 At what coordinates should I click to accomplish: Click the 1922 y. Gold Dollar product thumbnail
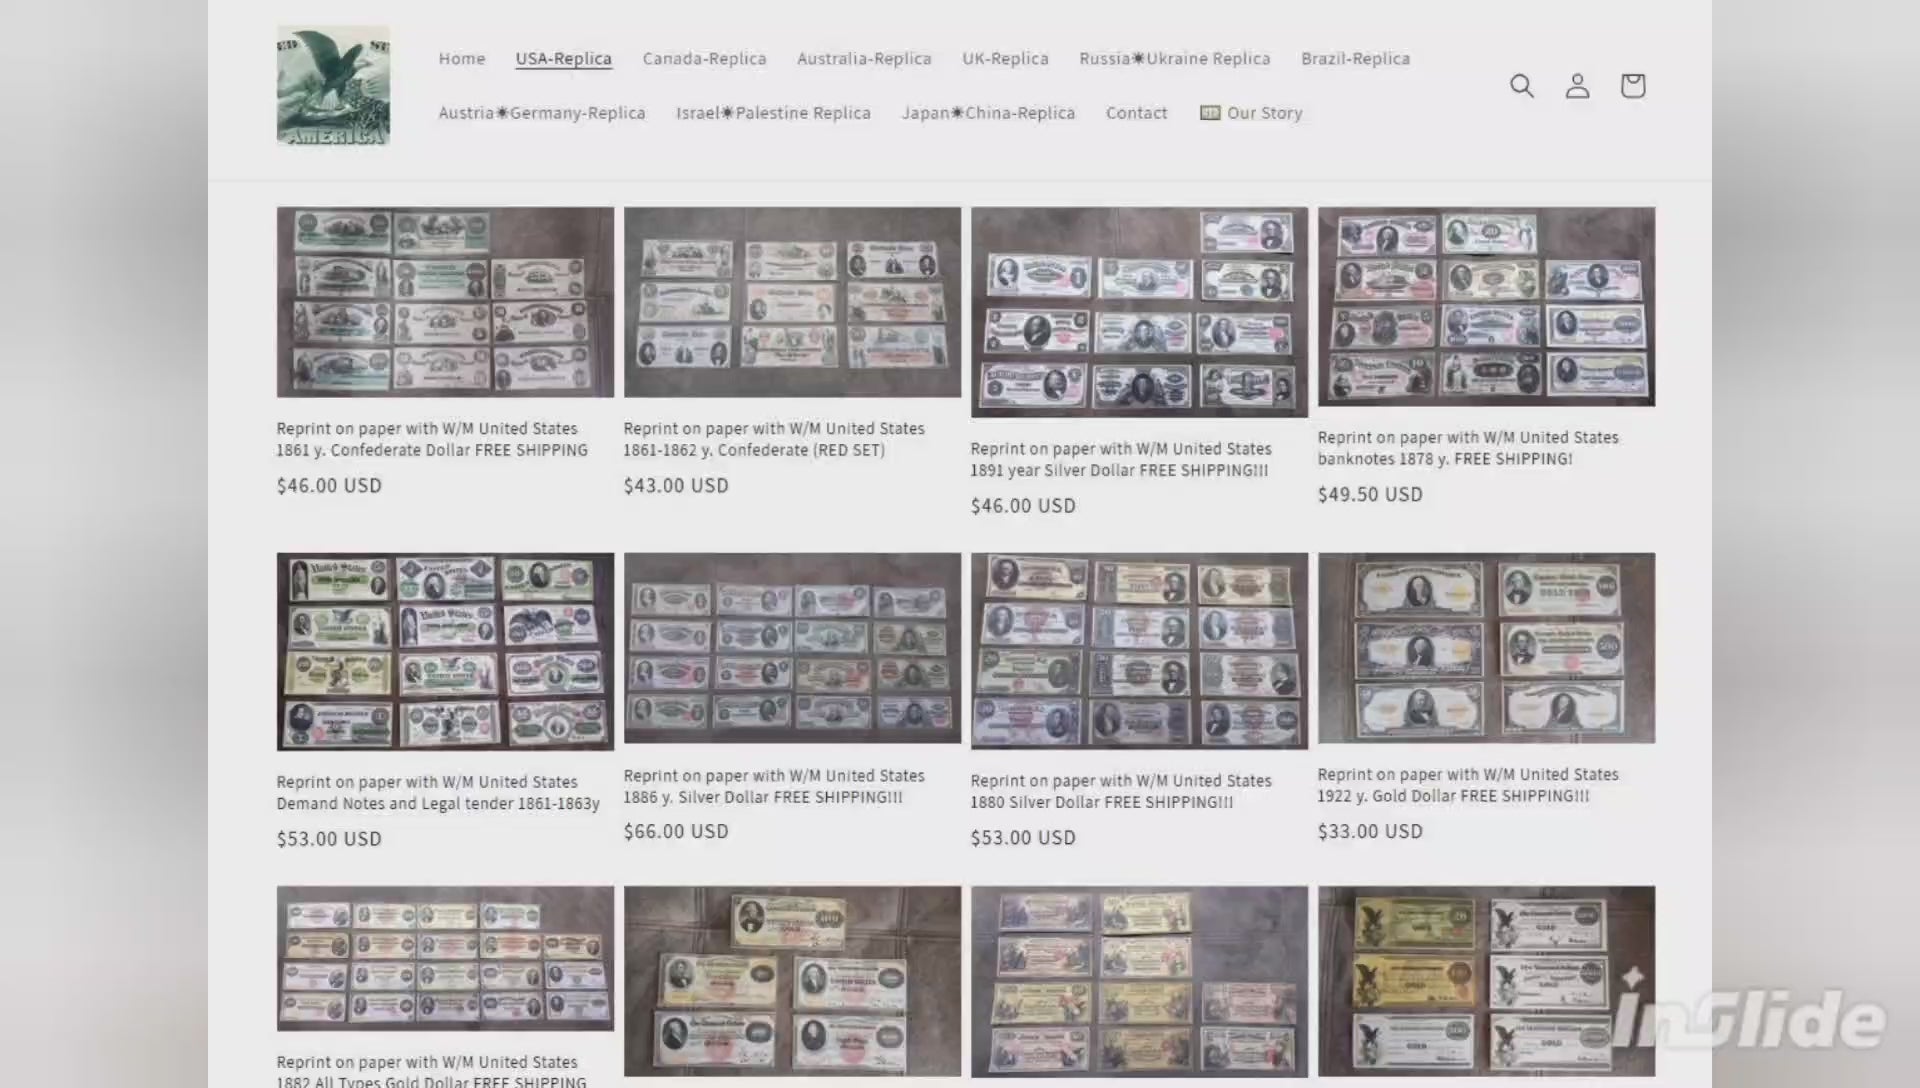point(1486,648)
